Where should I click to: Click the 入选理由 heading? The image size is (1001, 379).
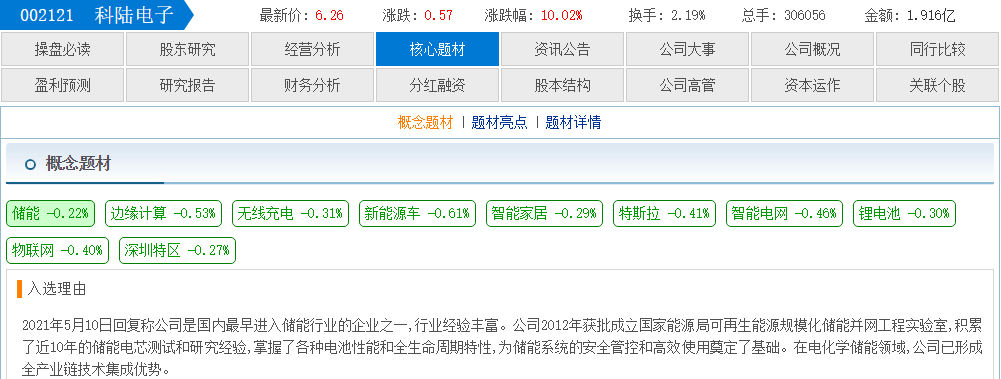(x=56, y=289)
